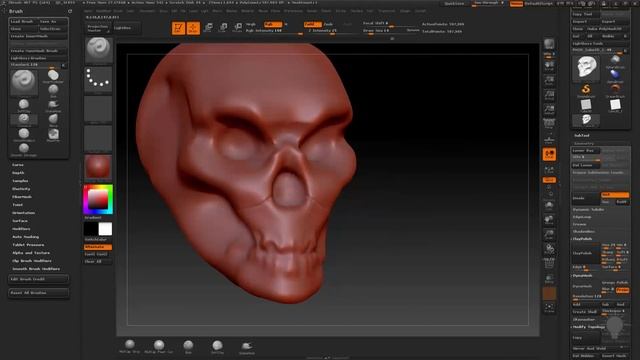Viewport: 640px width, 360px height.
Task: Toggle Smt smooth divide option
Action: 615,195
